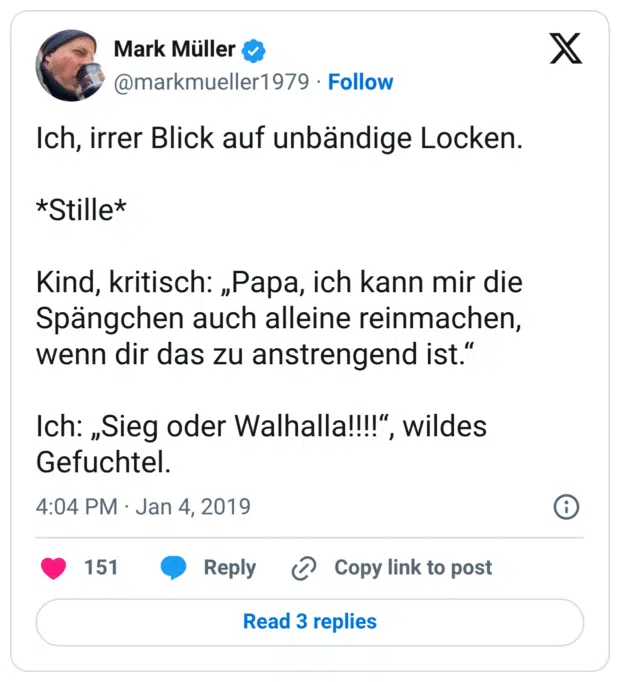The image size is (620, 682).
Task: Click the chain link icon
Action: [303, 569]
